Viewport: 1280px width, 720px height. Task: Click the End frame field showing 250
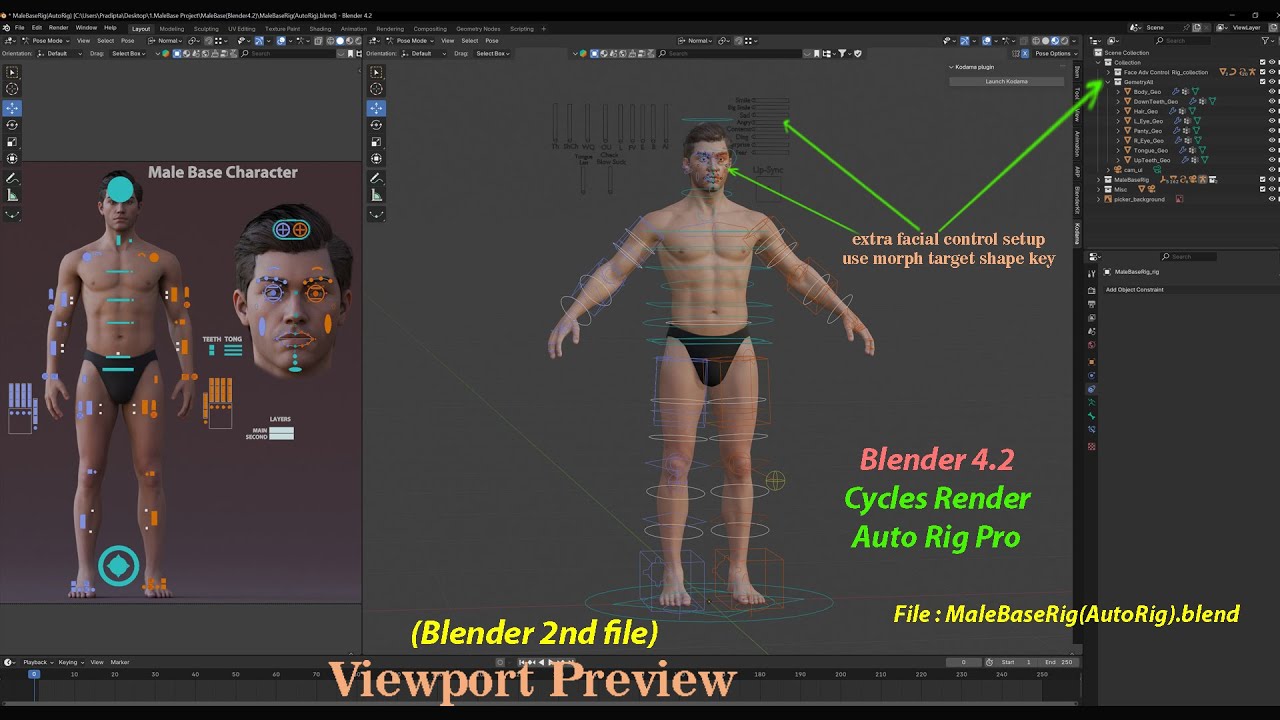click(x=1058, y=662)
